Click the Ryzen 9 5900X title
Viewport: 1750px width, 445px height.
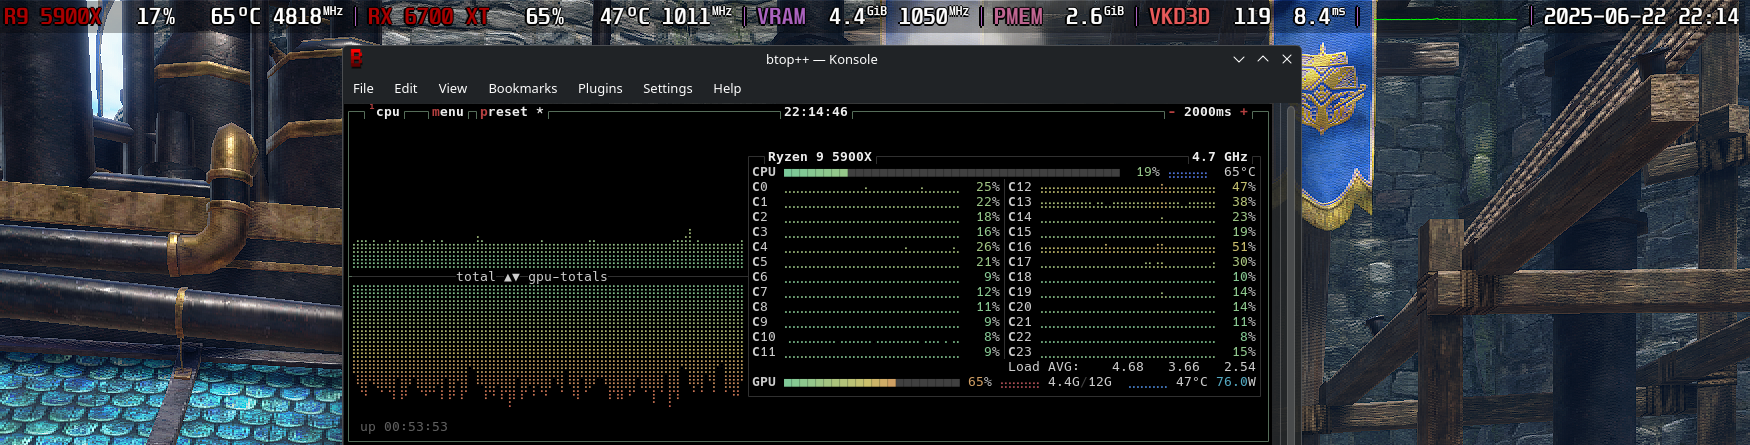pos(820,157)
